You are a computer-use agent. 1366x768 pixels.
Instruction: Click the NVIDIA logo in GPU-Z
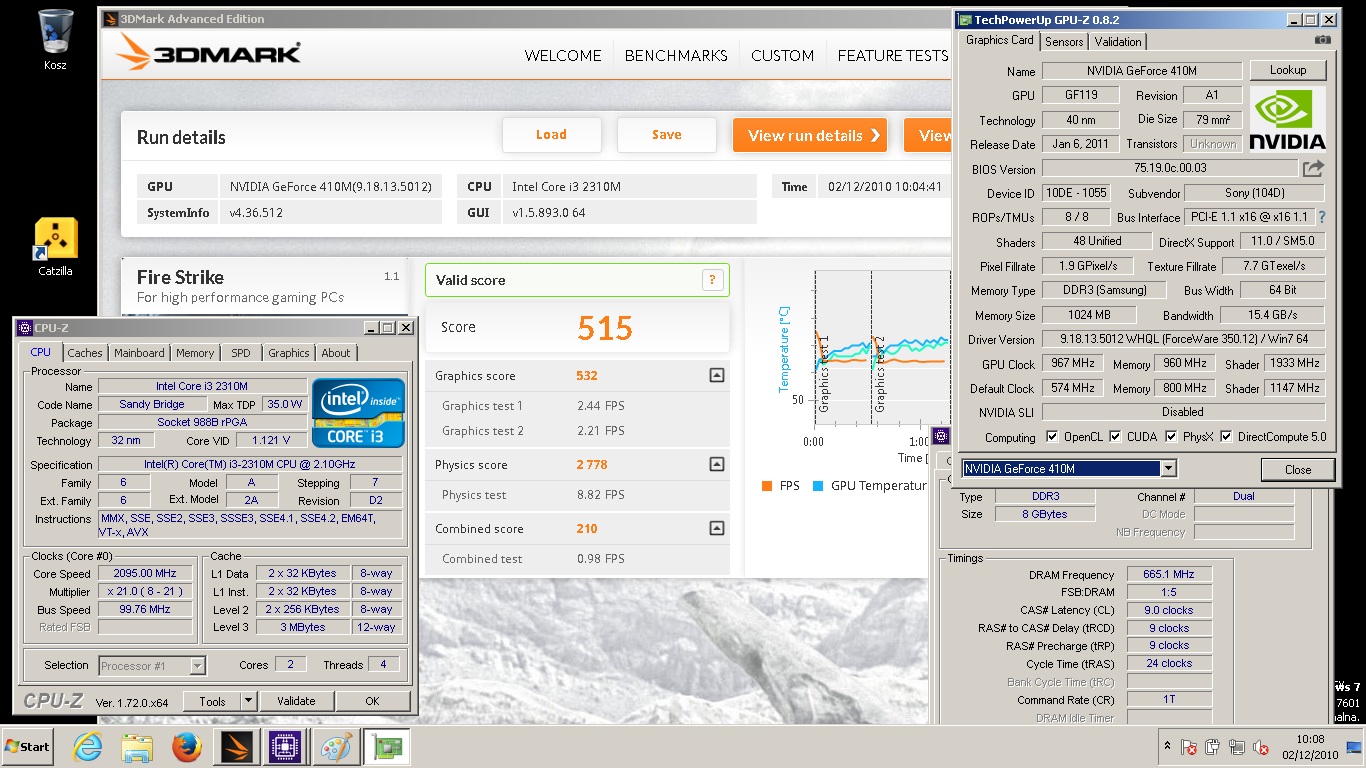tap(1287, 119)
